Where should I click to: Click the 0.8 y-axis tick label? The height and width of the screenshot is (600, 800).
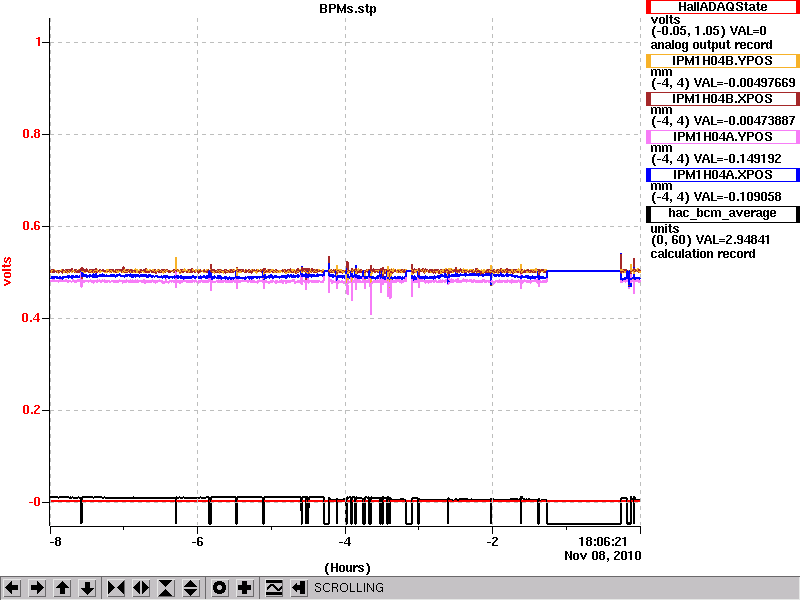coord(32,134)
